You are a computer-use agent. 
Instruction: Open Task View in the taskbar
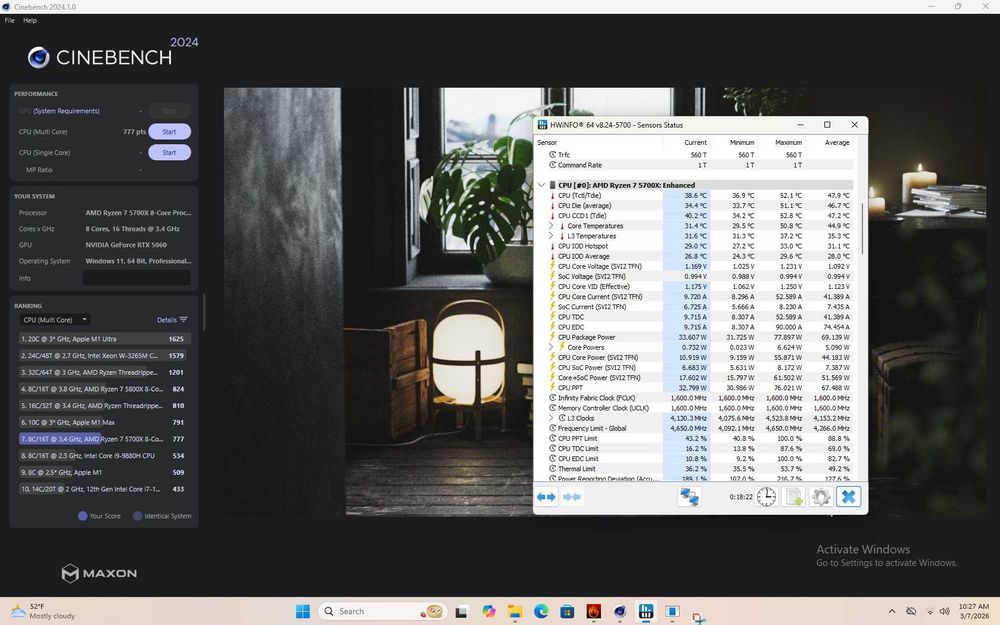click(461, 611)
